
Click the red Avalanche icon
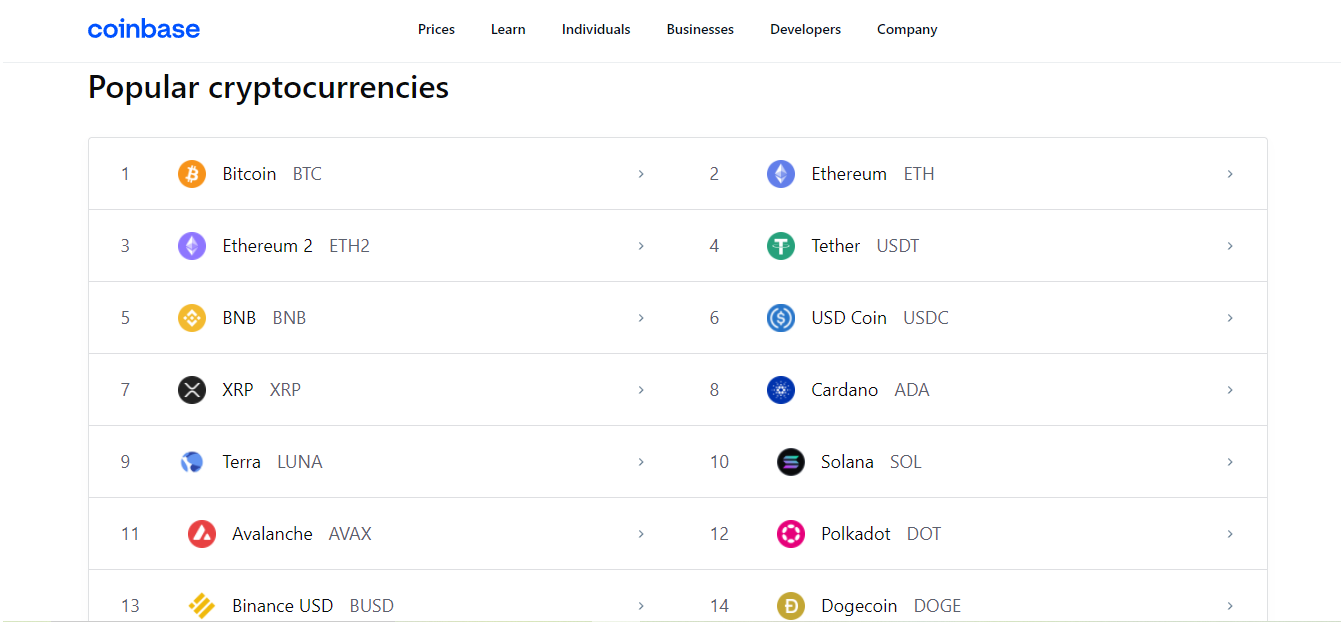click(202, 534)
